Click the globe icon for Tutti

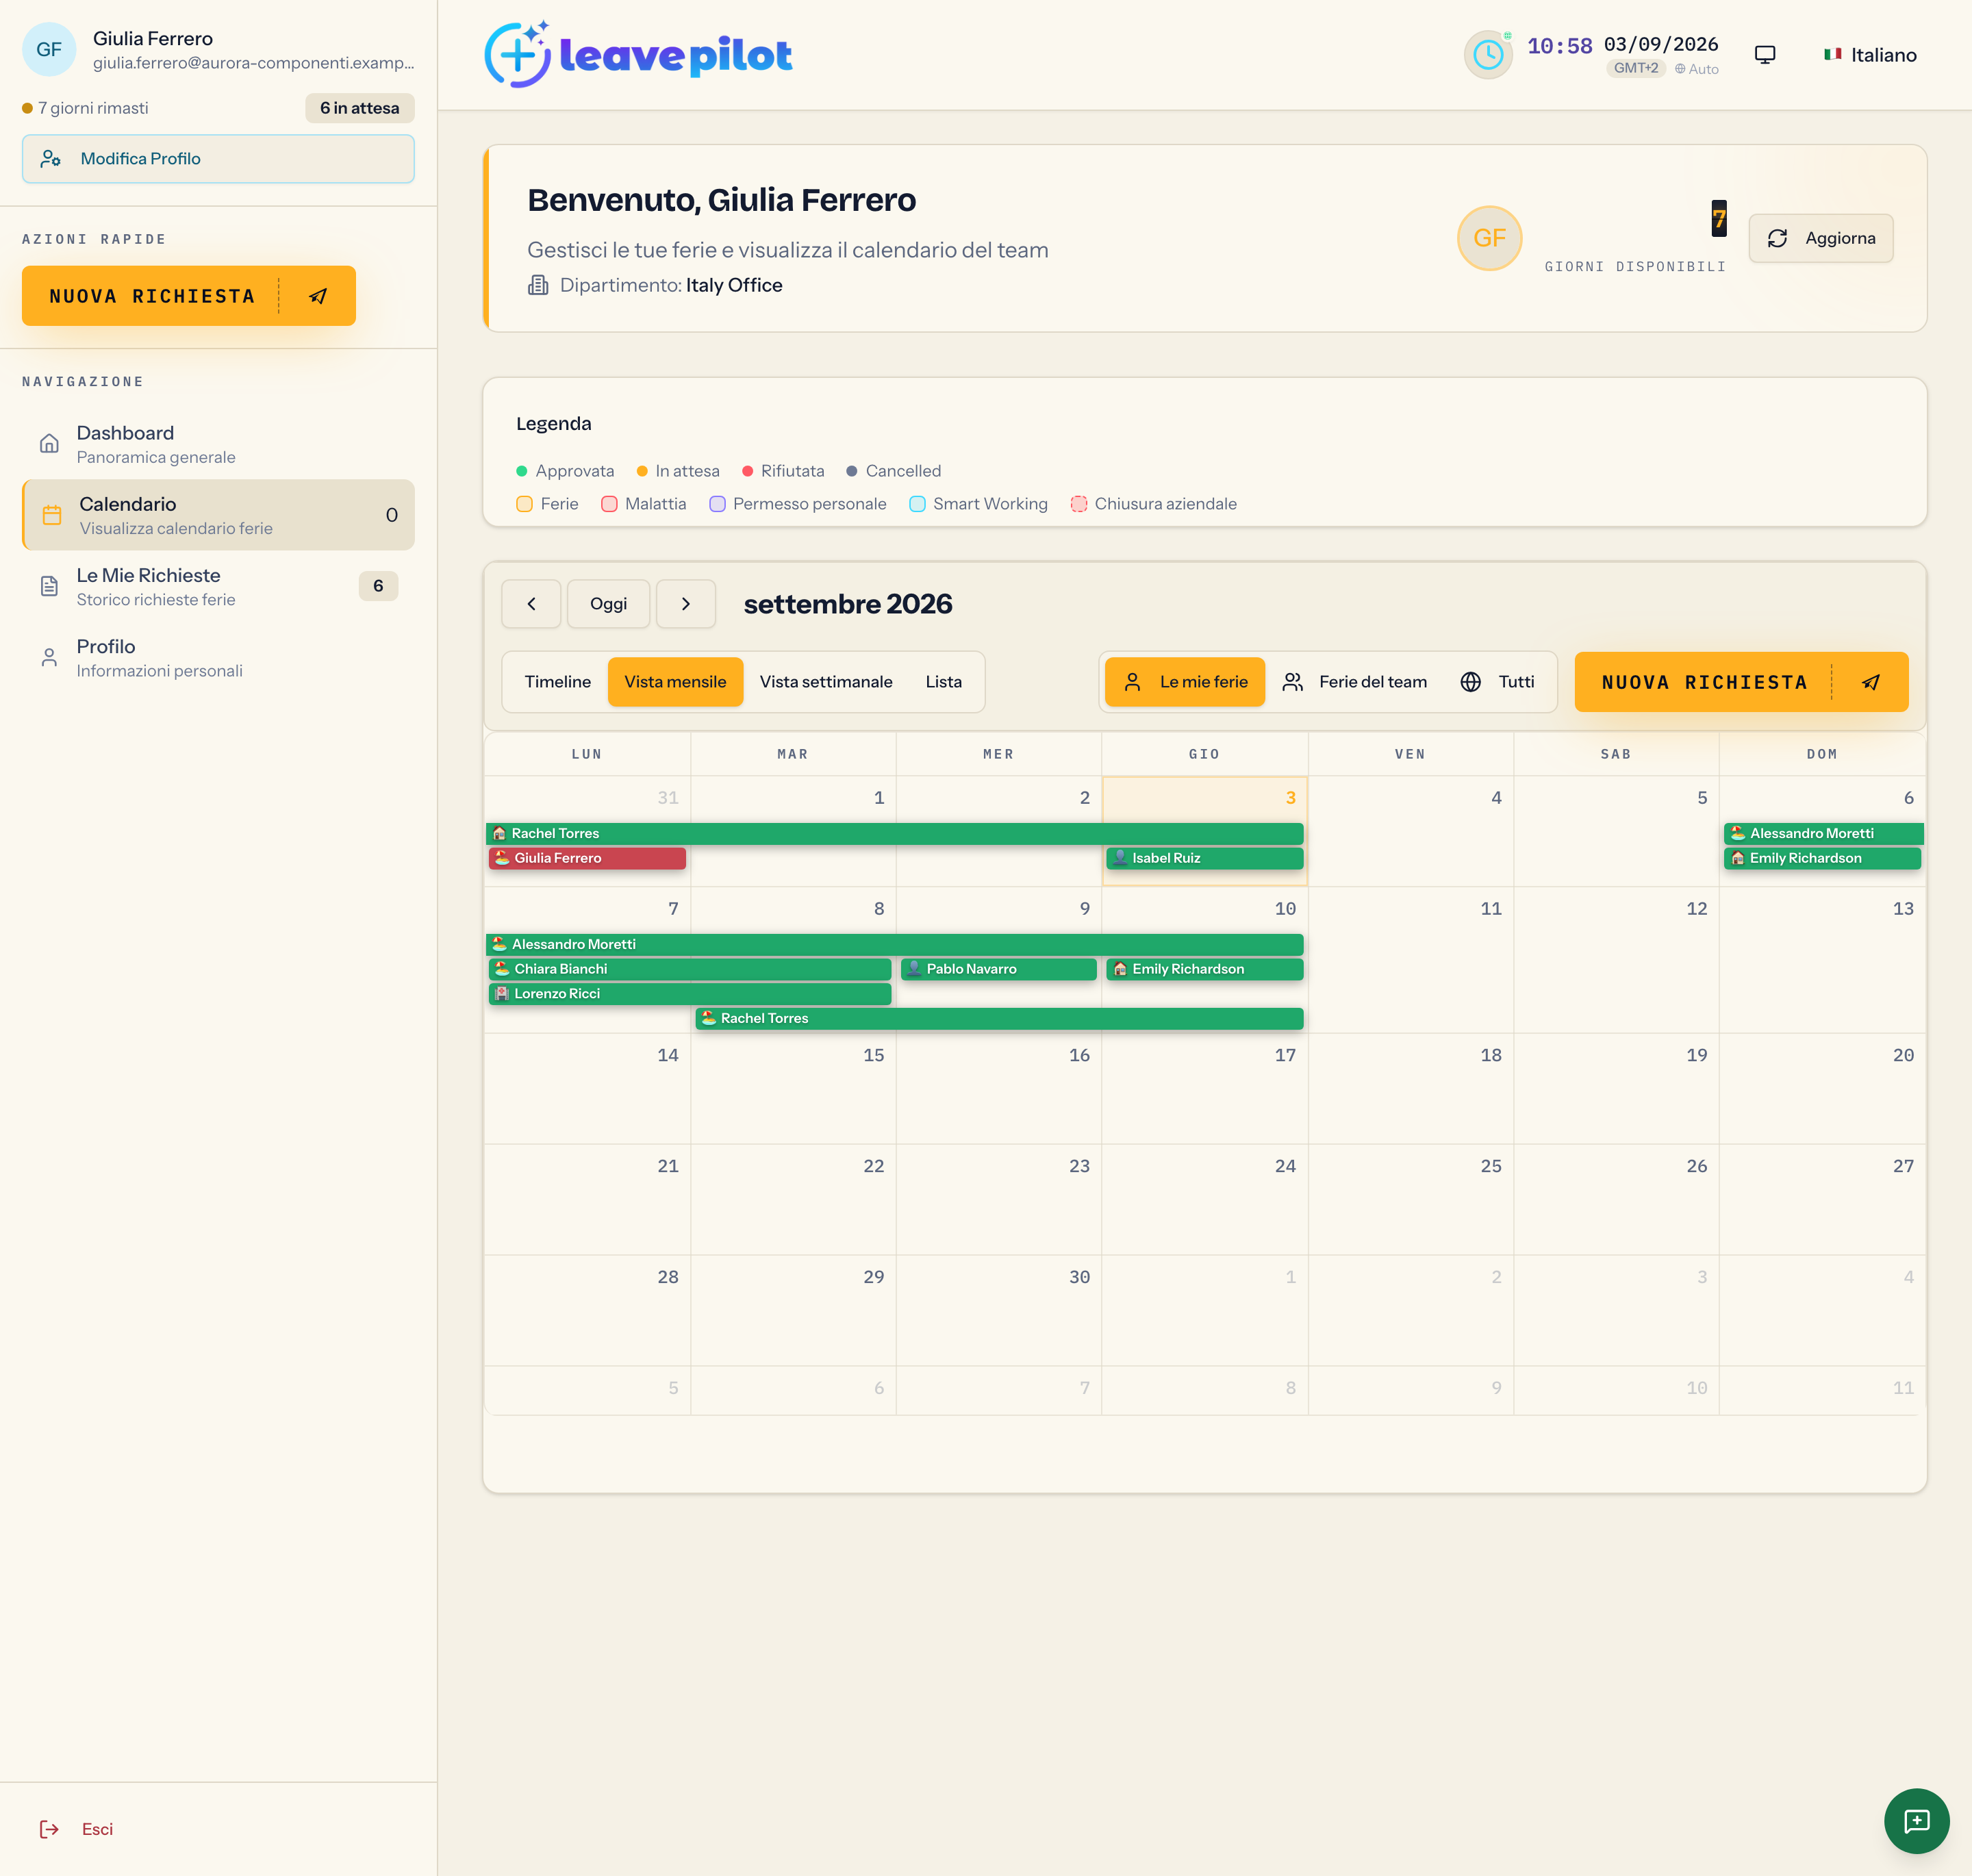point(1471,682)
